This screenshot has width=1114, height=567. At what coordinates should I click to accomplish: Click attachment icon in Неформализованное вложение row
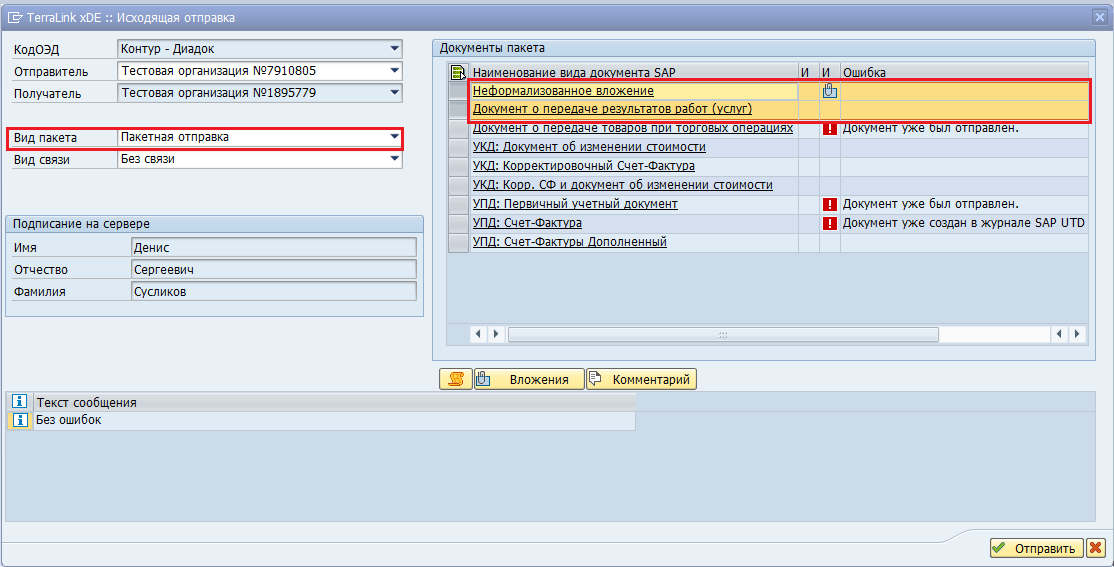[x=829, y=91]
